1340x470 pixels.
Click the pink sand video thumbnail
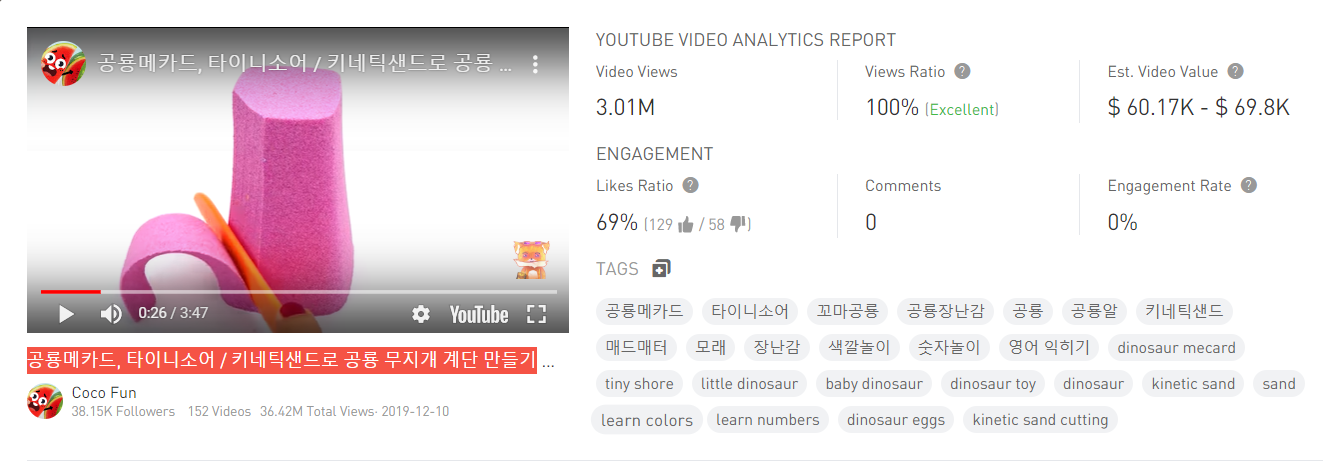pyautogui.click(x=298, y=180)
